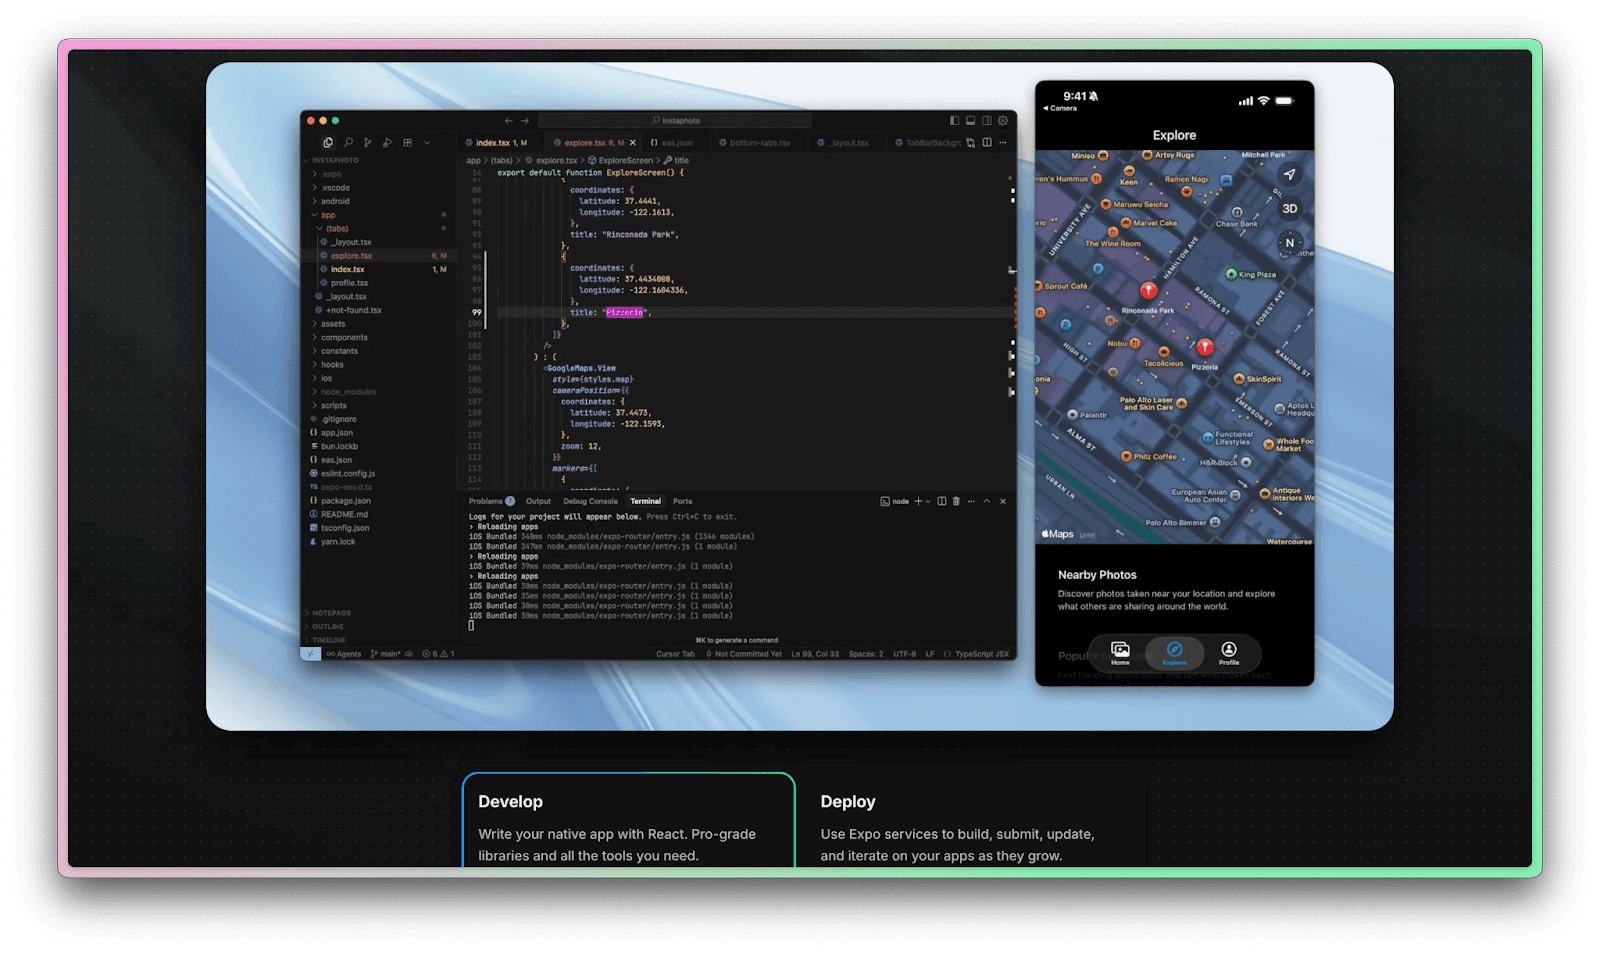Expand the NOTEPADS section
The height and width of the screenshot is (954, 1600).
coord(331,613)
